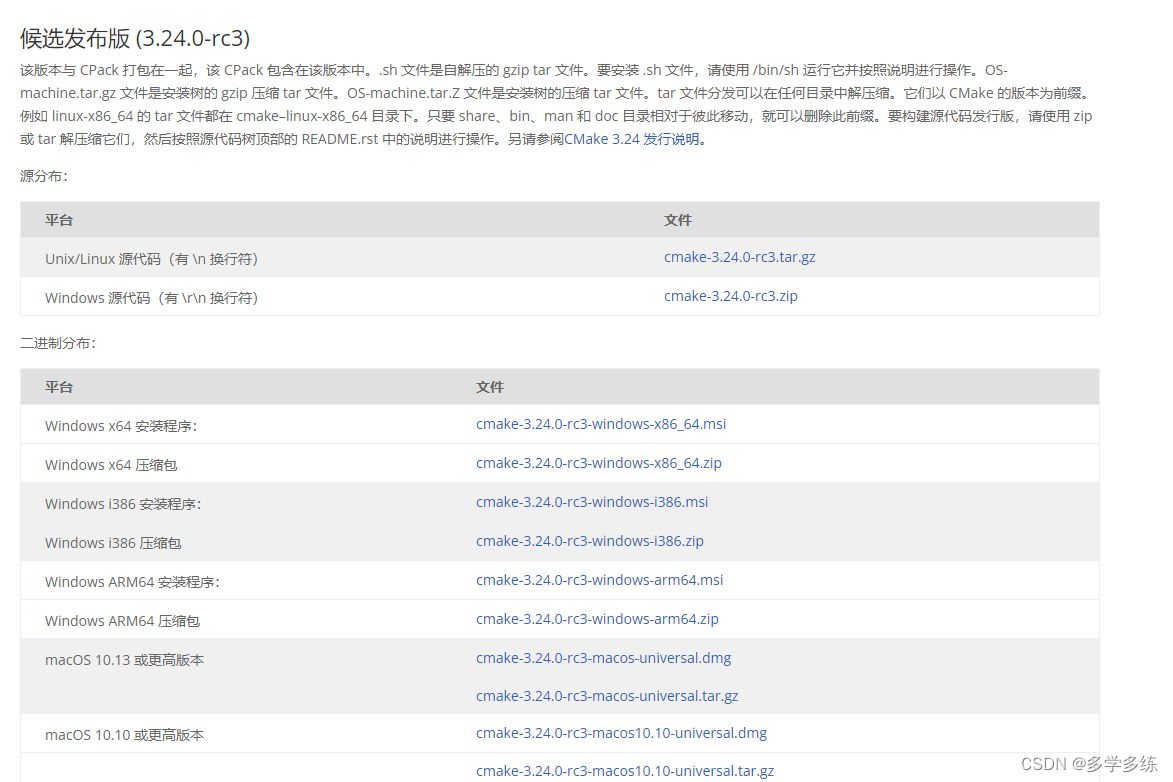Screen dimensions: 1173x782
Task: Download cmake-3.24.0-rc3-windows-i386.zip archive
Action: [x=589, y=541]
